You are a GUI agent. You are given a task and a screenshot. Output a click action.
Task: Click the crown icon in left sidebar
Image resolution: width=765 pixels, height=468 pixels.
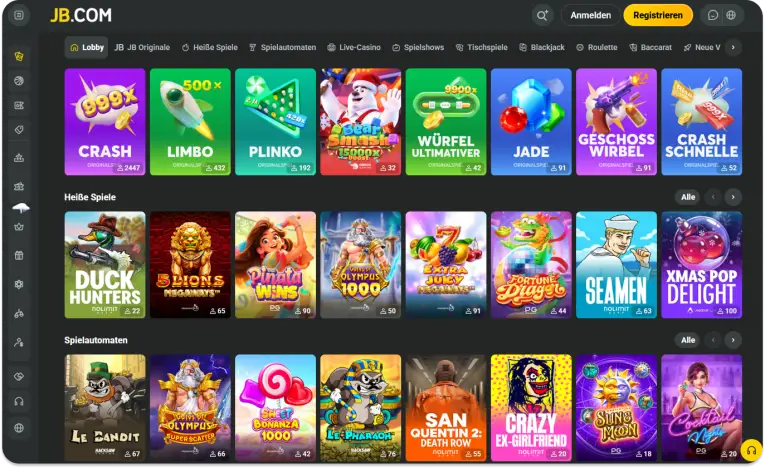19,227
